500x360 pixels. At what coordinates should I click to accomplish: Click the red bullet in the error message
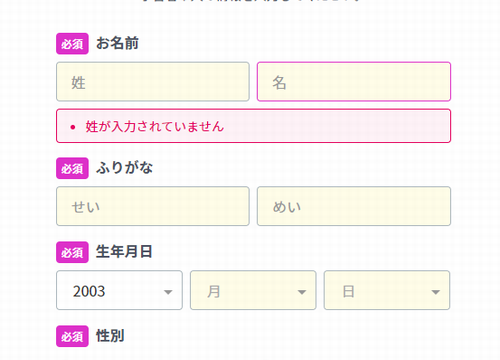coord(73,127)
